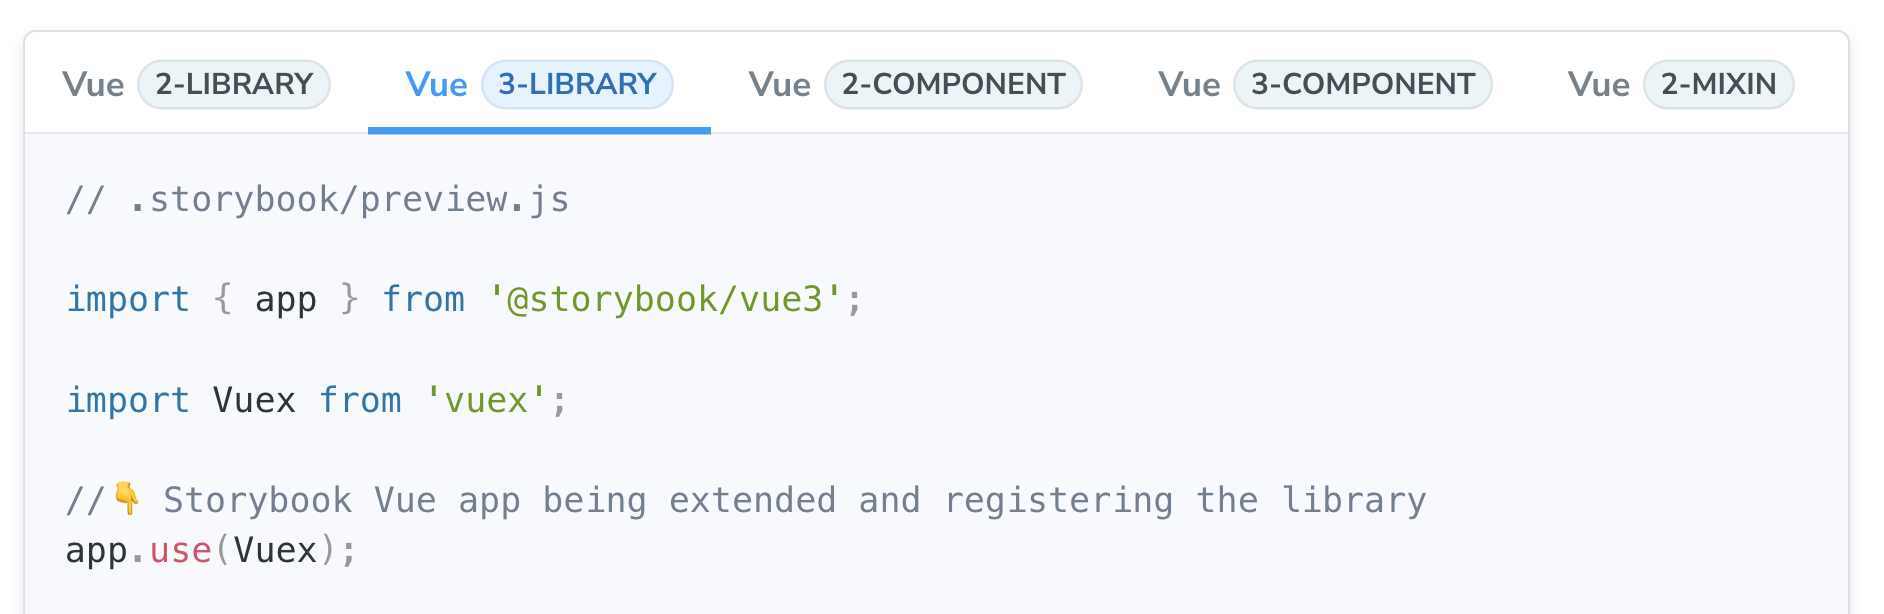The width and height of the screenshot is (1884, 614).
Task: Click the 3-COMPONENT badge pill
Action: (1362, 84)
